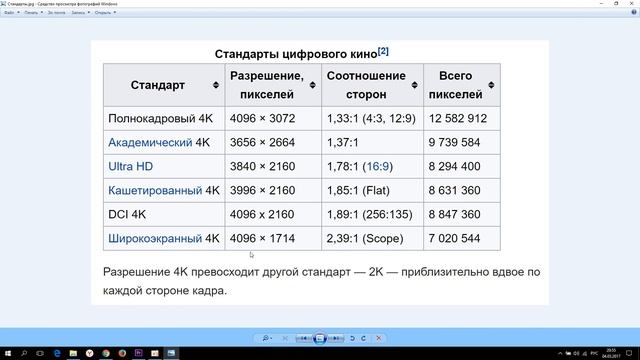Rotate the image counterclockwise
This screenshot has width=640, height=360.
pyautogui.click(x=352, y=338)
